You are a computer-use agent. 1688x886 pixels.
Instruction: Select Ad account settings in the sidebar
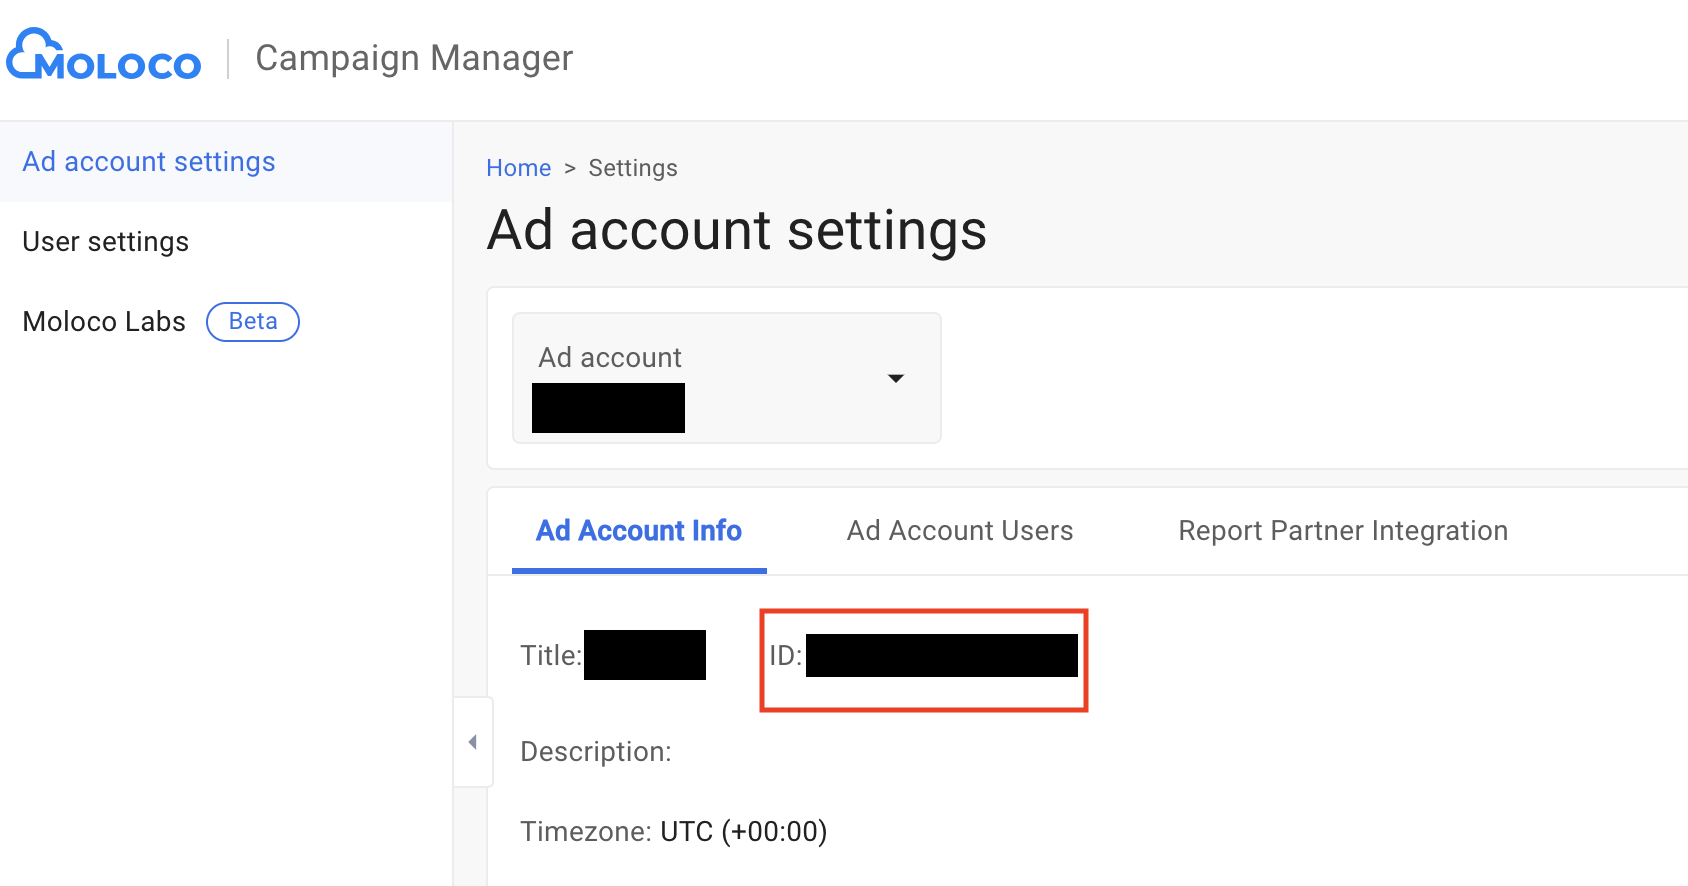(149, 162)
